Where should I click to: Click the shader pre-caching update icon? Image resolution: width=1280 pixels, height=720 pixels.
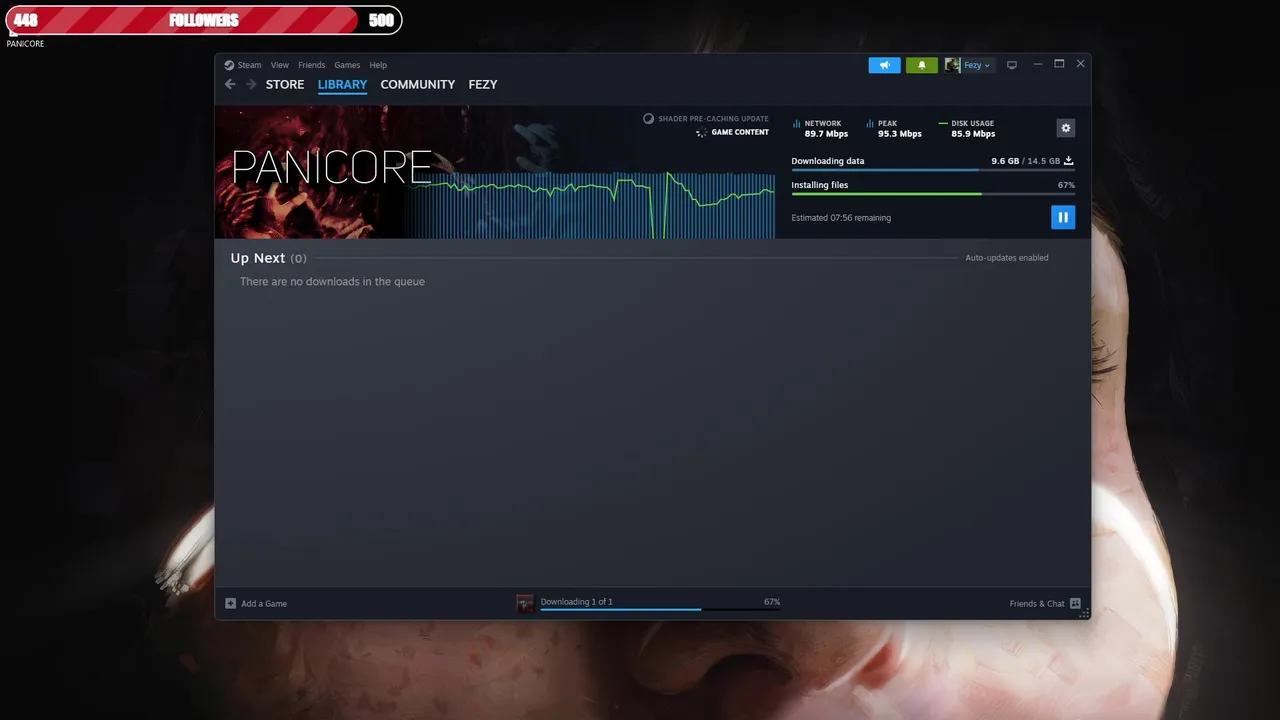648,119
